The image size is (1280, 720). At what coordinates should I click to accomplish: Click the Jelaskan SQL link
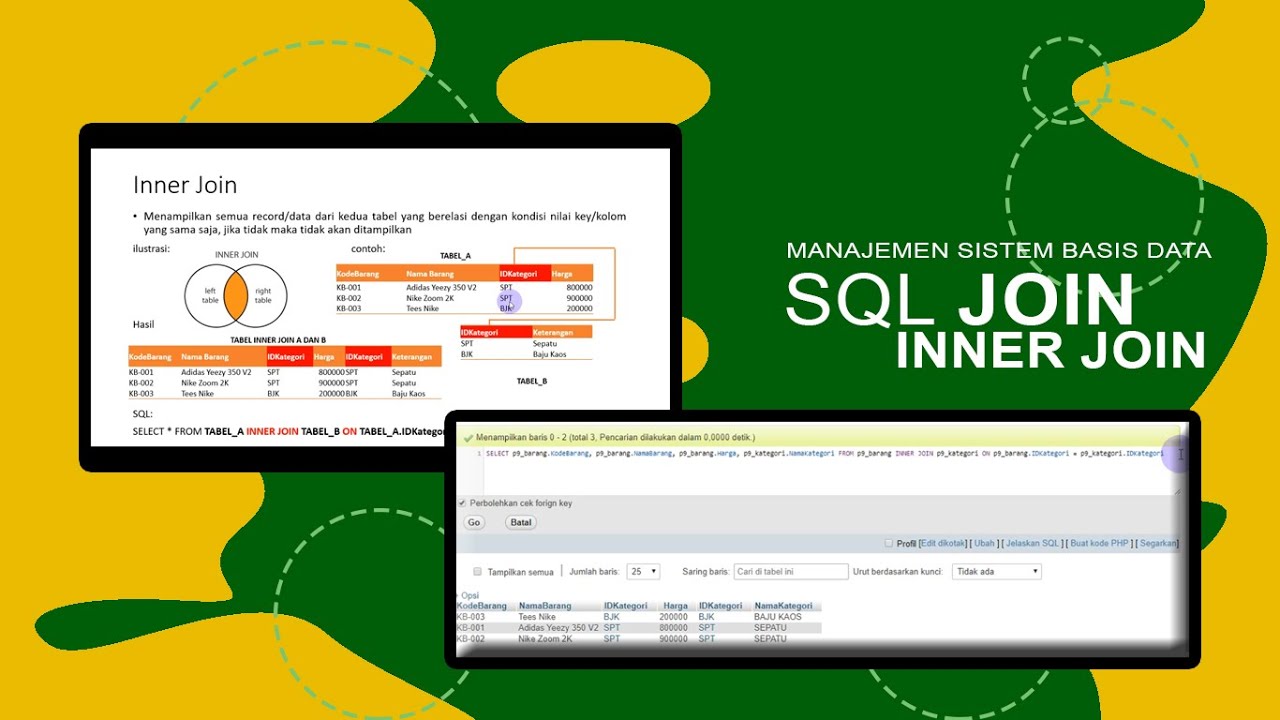point(1032,543)
